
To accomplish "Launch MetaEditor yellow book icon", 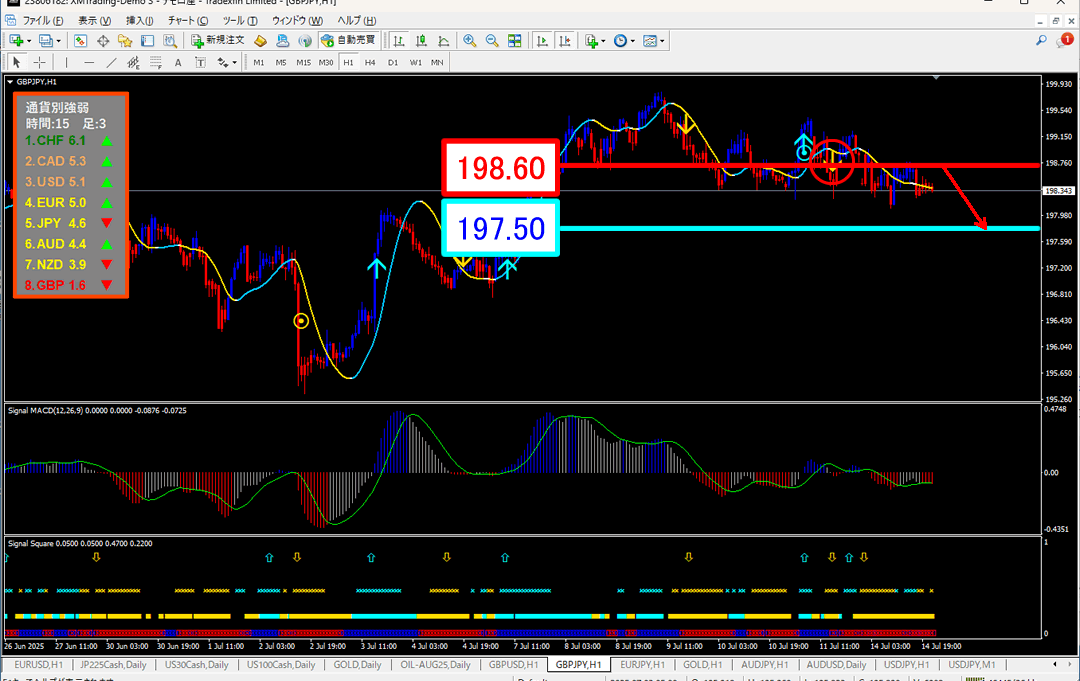I will (260, 41).
